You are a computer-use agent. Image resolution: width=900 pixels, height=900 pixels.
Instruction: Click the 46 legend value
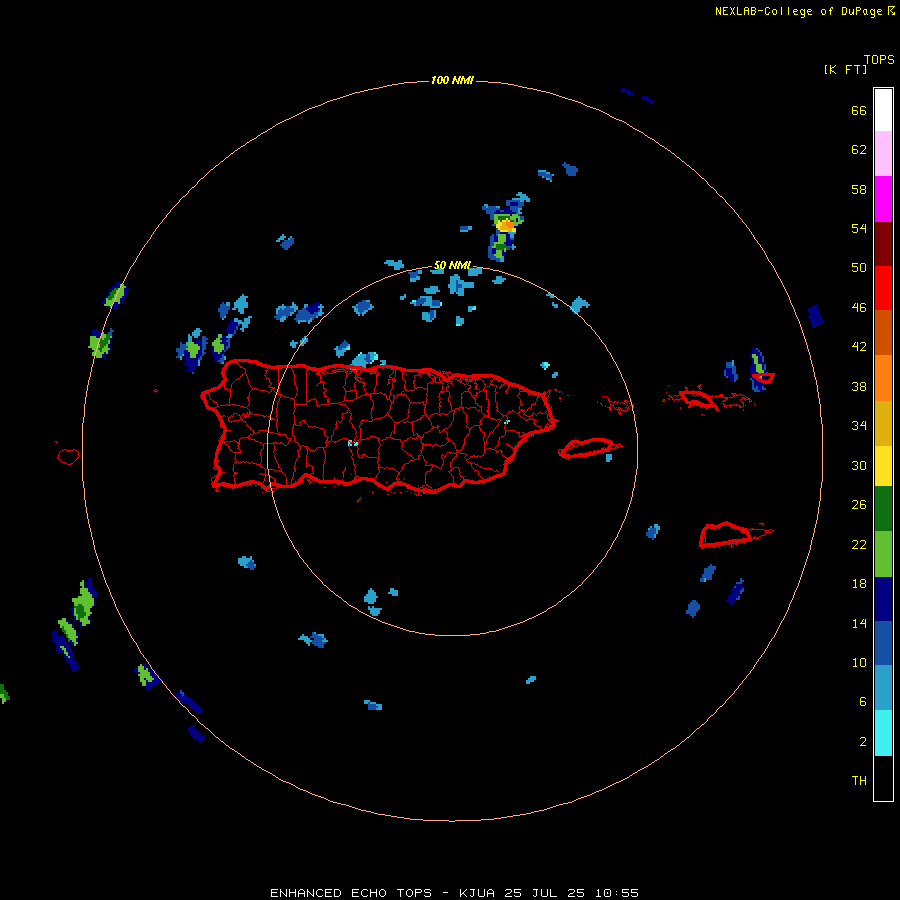pos(859,308)
